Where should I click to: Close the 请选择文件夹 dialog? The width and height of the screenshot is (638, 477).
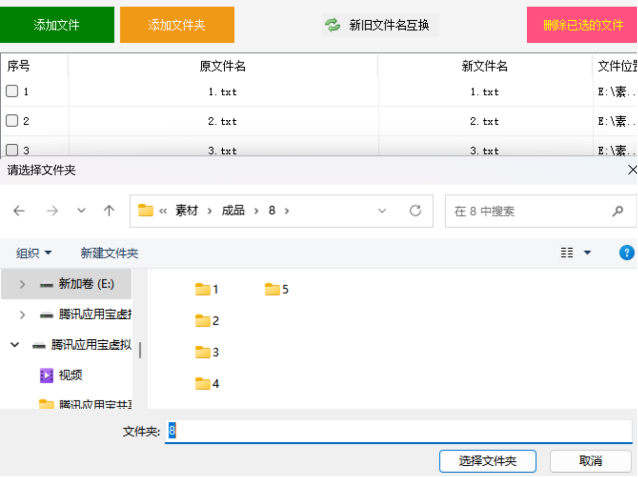[x=632, y=170]
